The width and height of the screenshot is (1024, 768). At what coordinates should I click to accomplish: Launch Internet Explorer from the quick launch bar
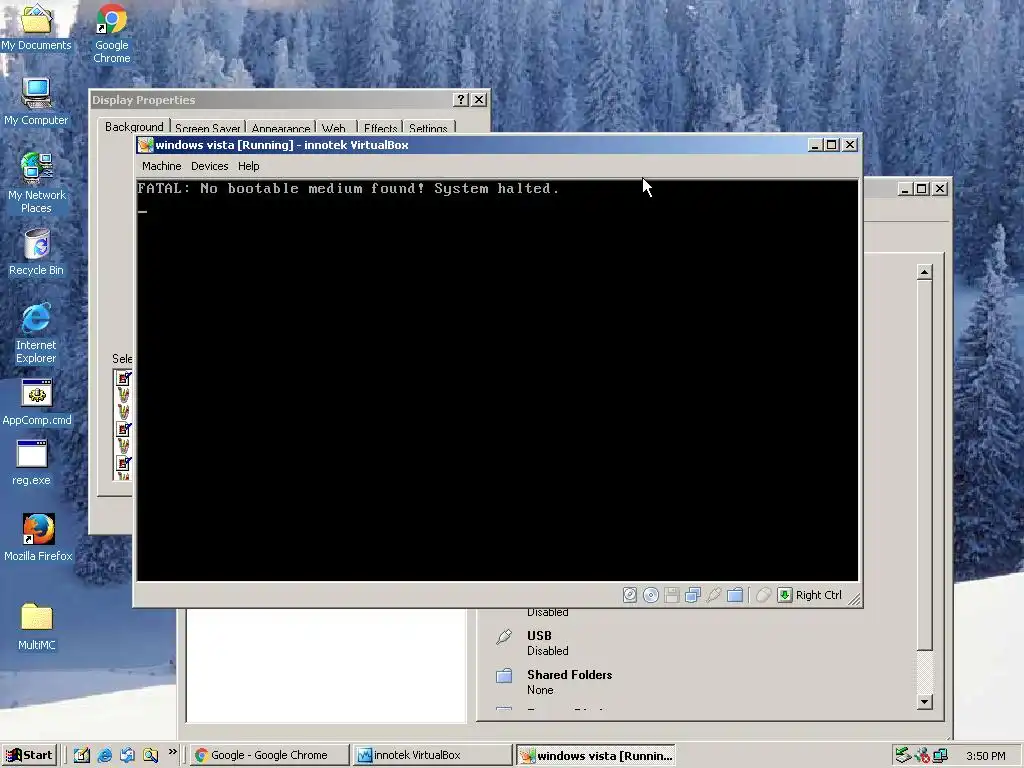pyautogui.click(x=104, y=755)
